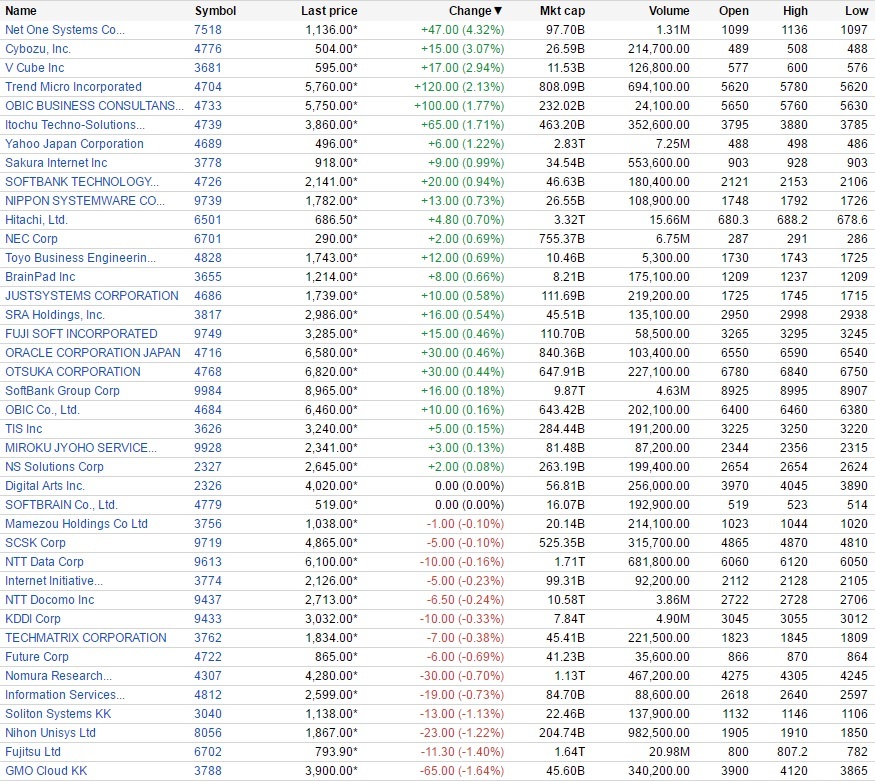
Task: Click symbol 3788 link
Action: [208, 769]
